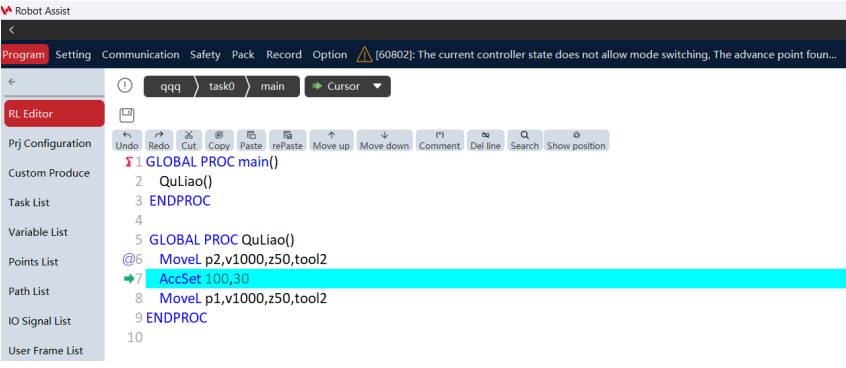Open the Communication menu
This screenshot has width=846, height=368.
point(140,54)
